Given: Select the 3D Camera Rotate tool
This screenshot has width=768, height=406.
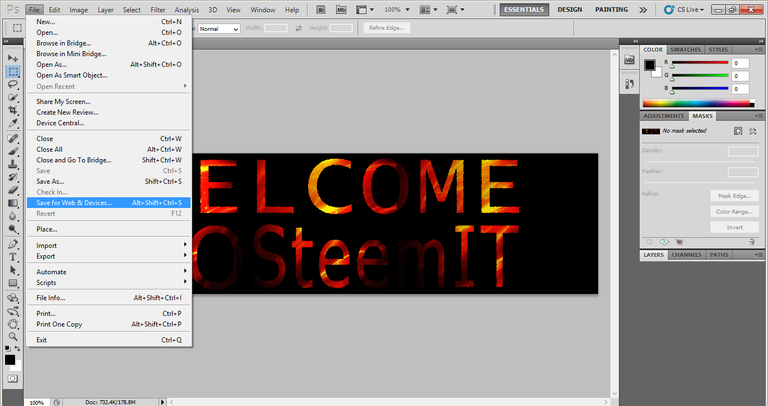Looking at the screenshot, I should click(x=13, y=311).
